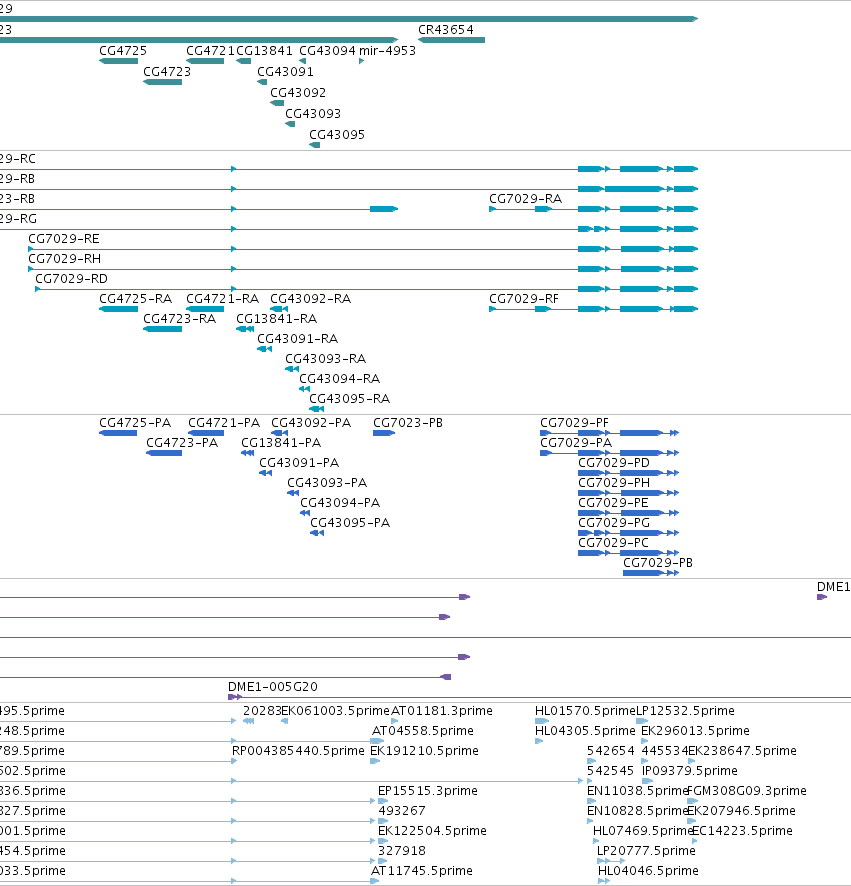Select the LP12532.5prime EST label
The width and height of the screenshot is (851, 886).
[x=685, y=711]
